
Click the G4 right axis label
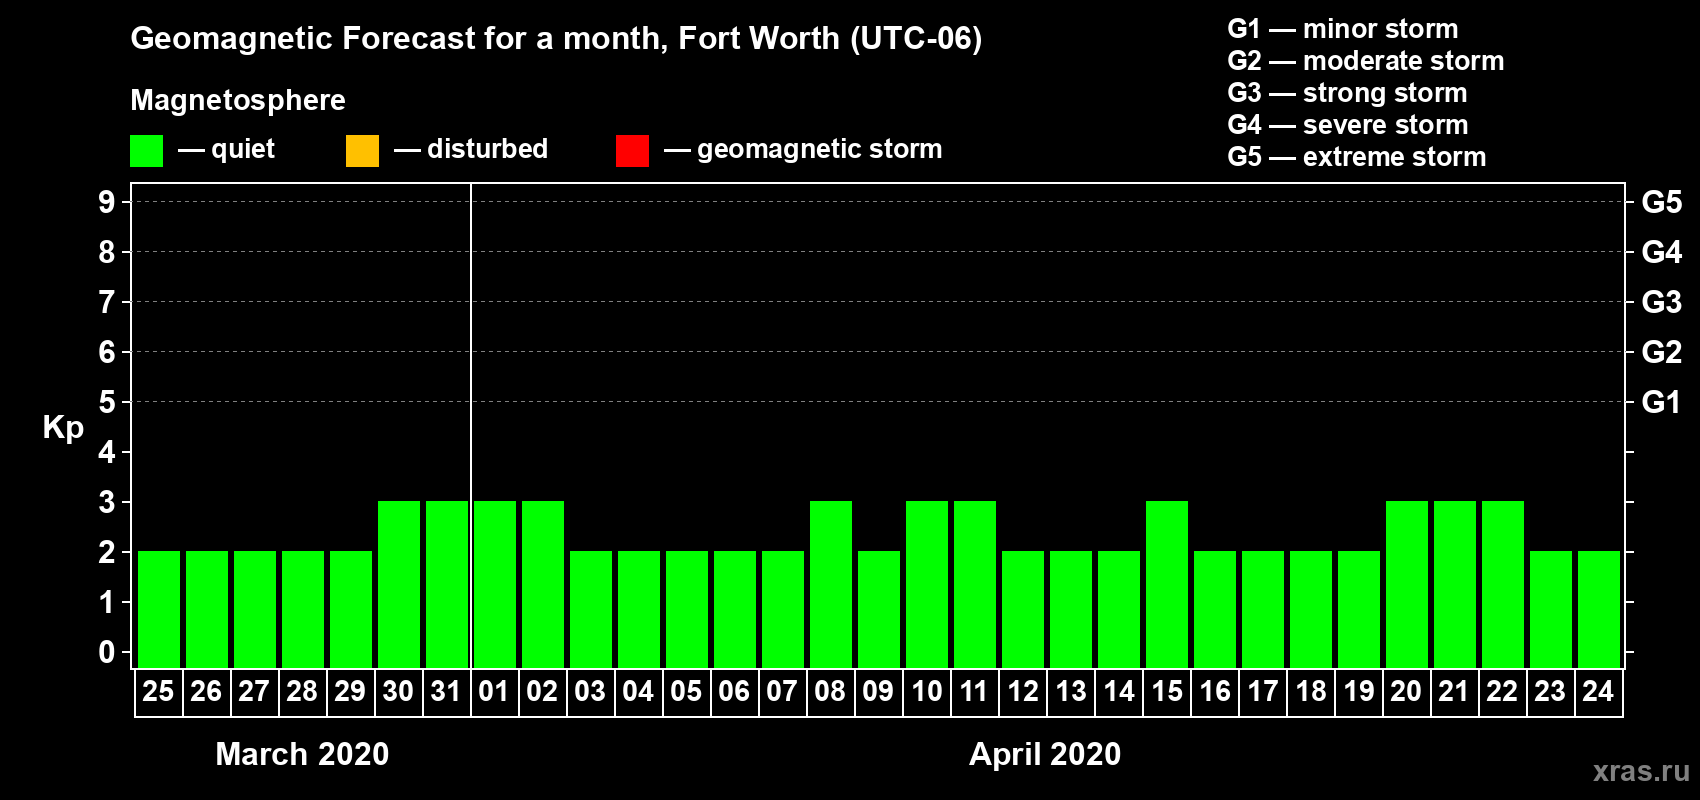coord(1662,252)
